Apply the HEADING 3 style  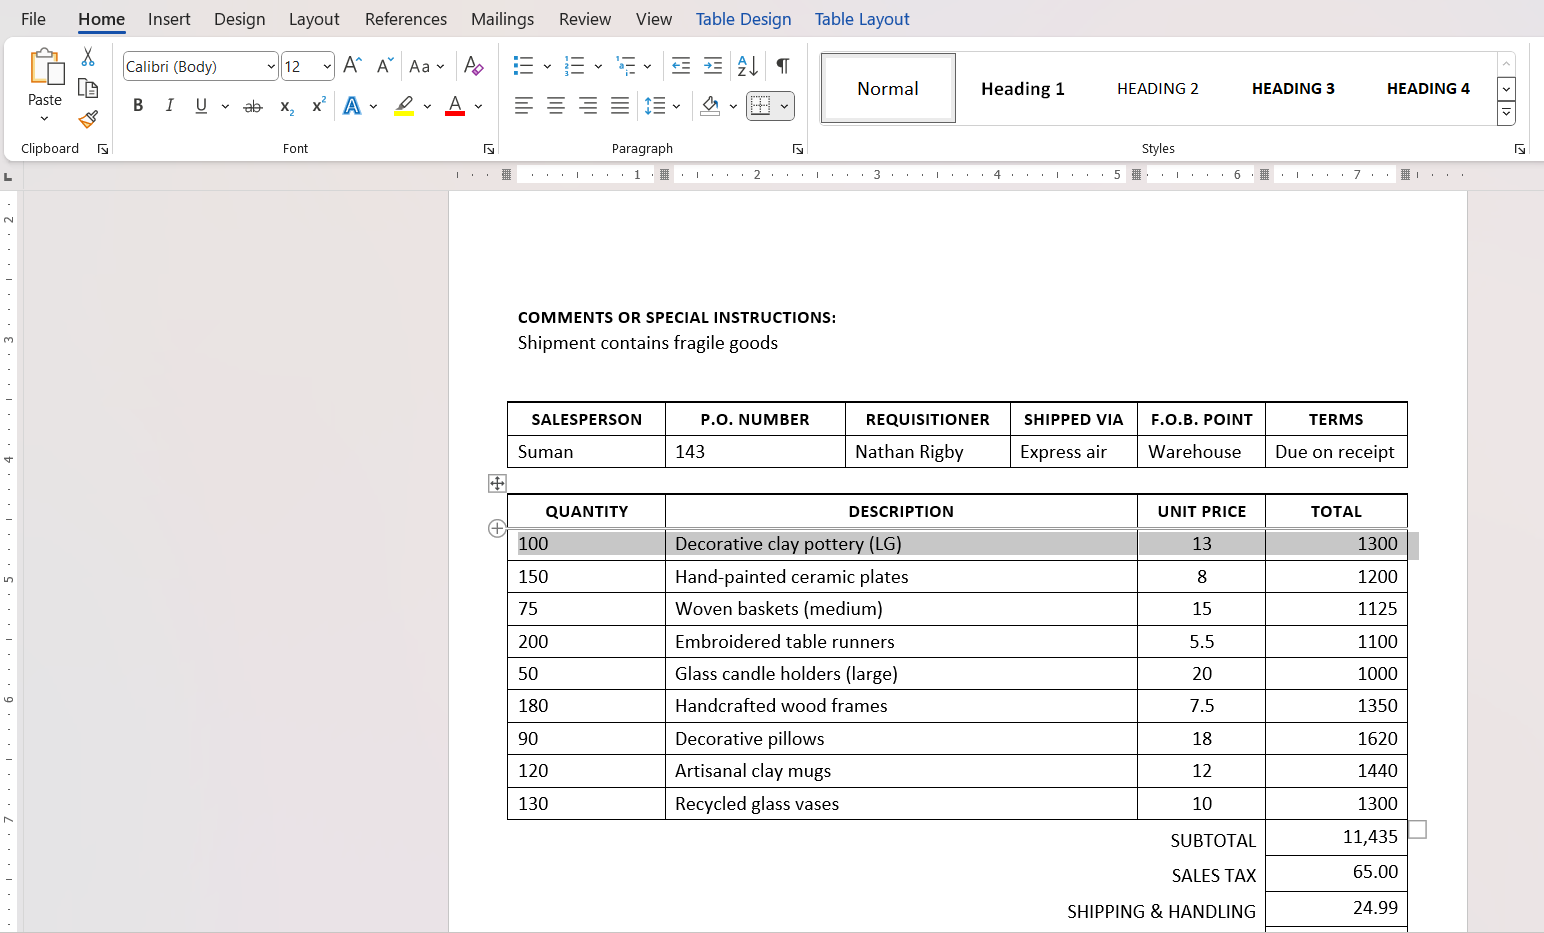(x=1292, y=88)
